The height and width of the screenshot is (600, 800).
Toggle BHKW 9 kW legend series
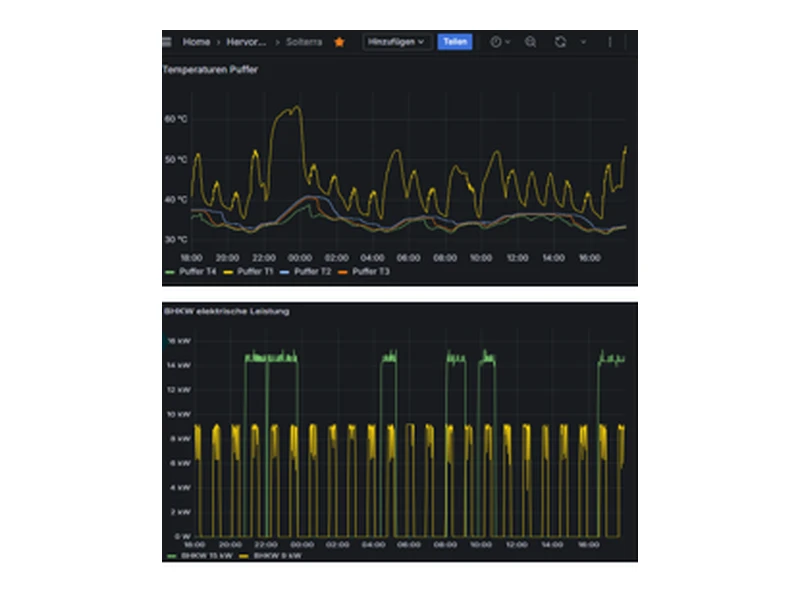[x=271, y=556]
